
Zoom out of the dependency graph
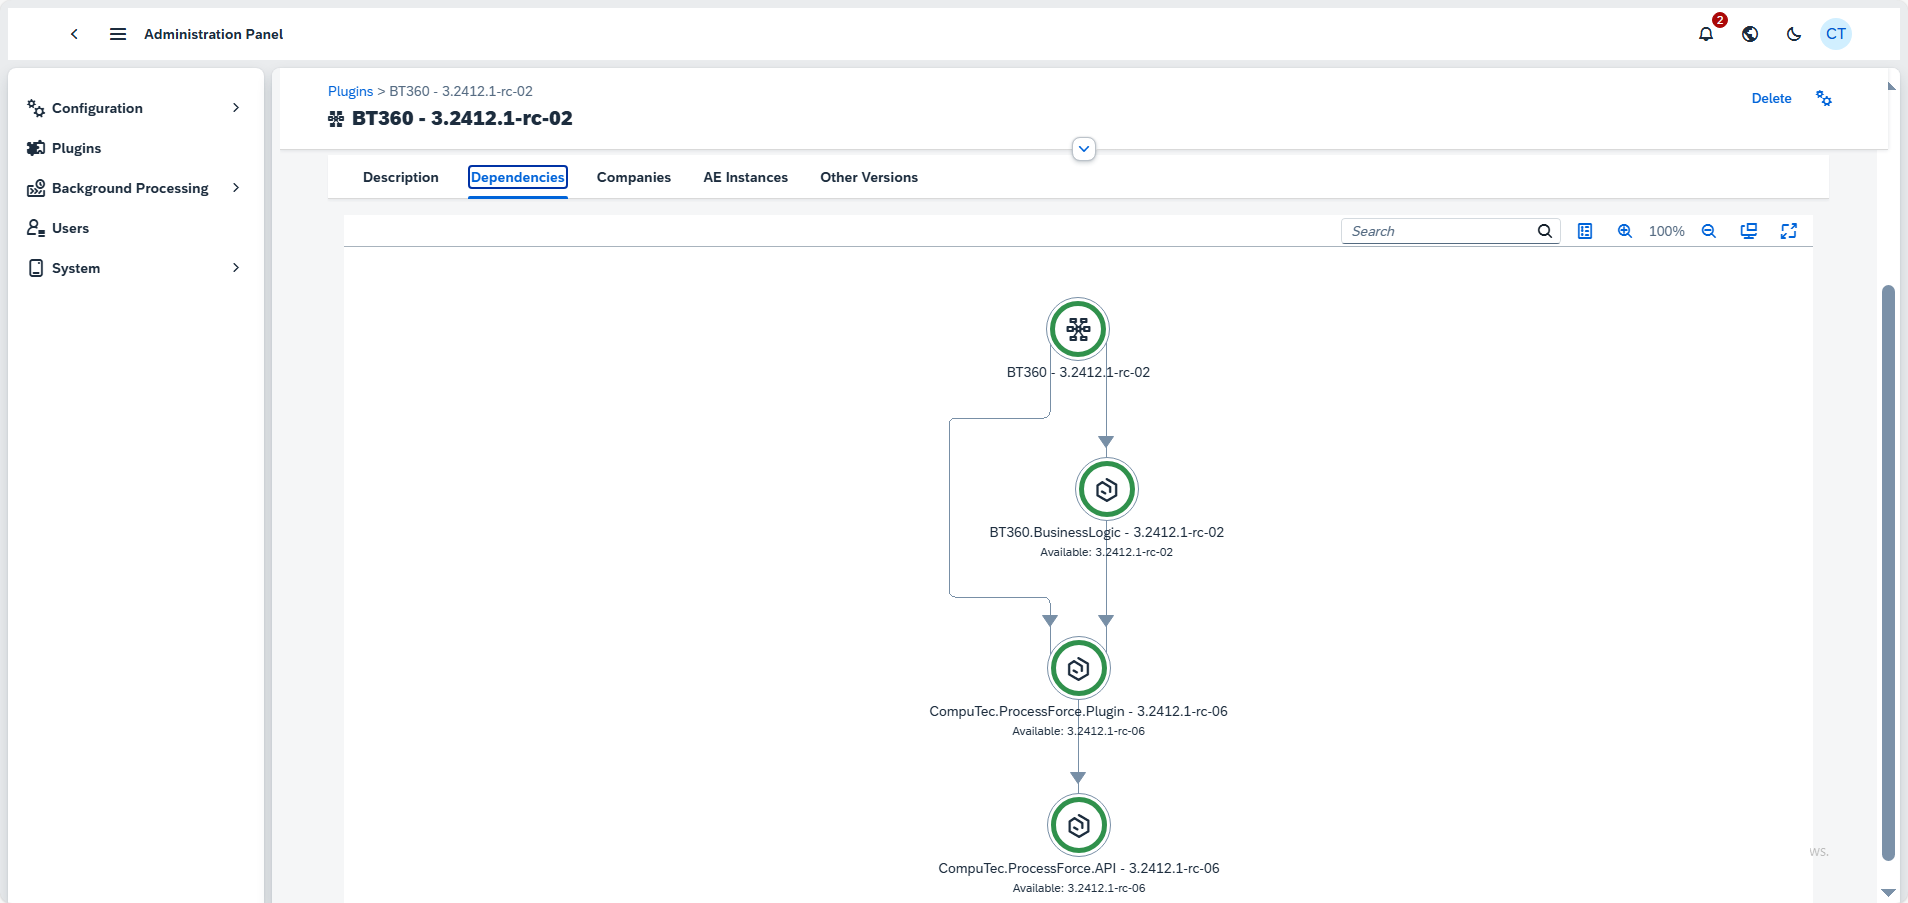point(1709,231)
